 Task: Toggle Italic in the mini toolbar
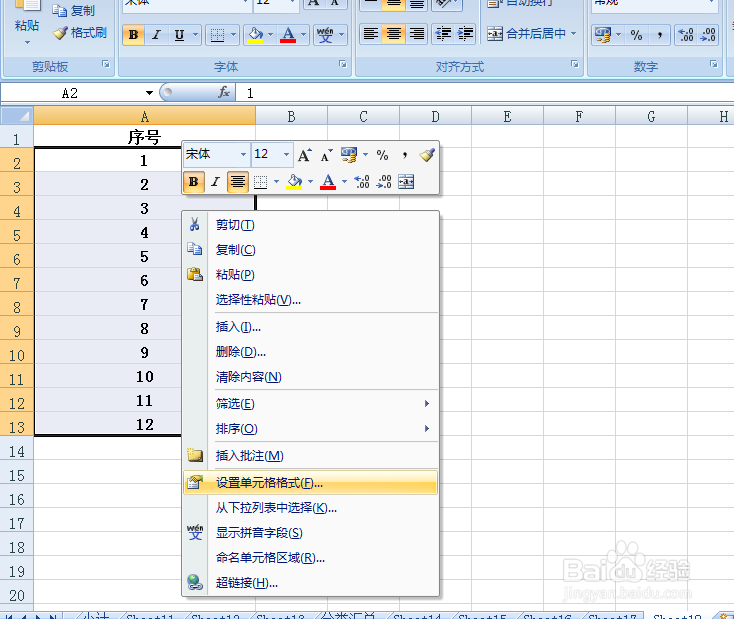click(215, 182)
